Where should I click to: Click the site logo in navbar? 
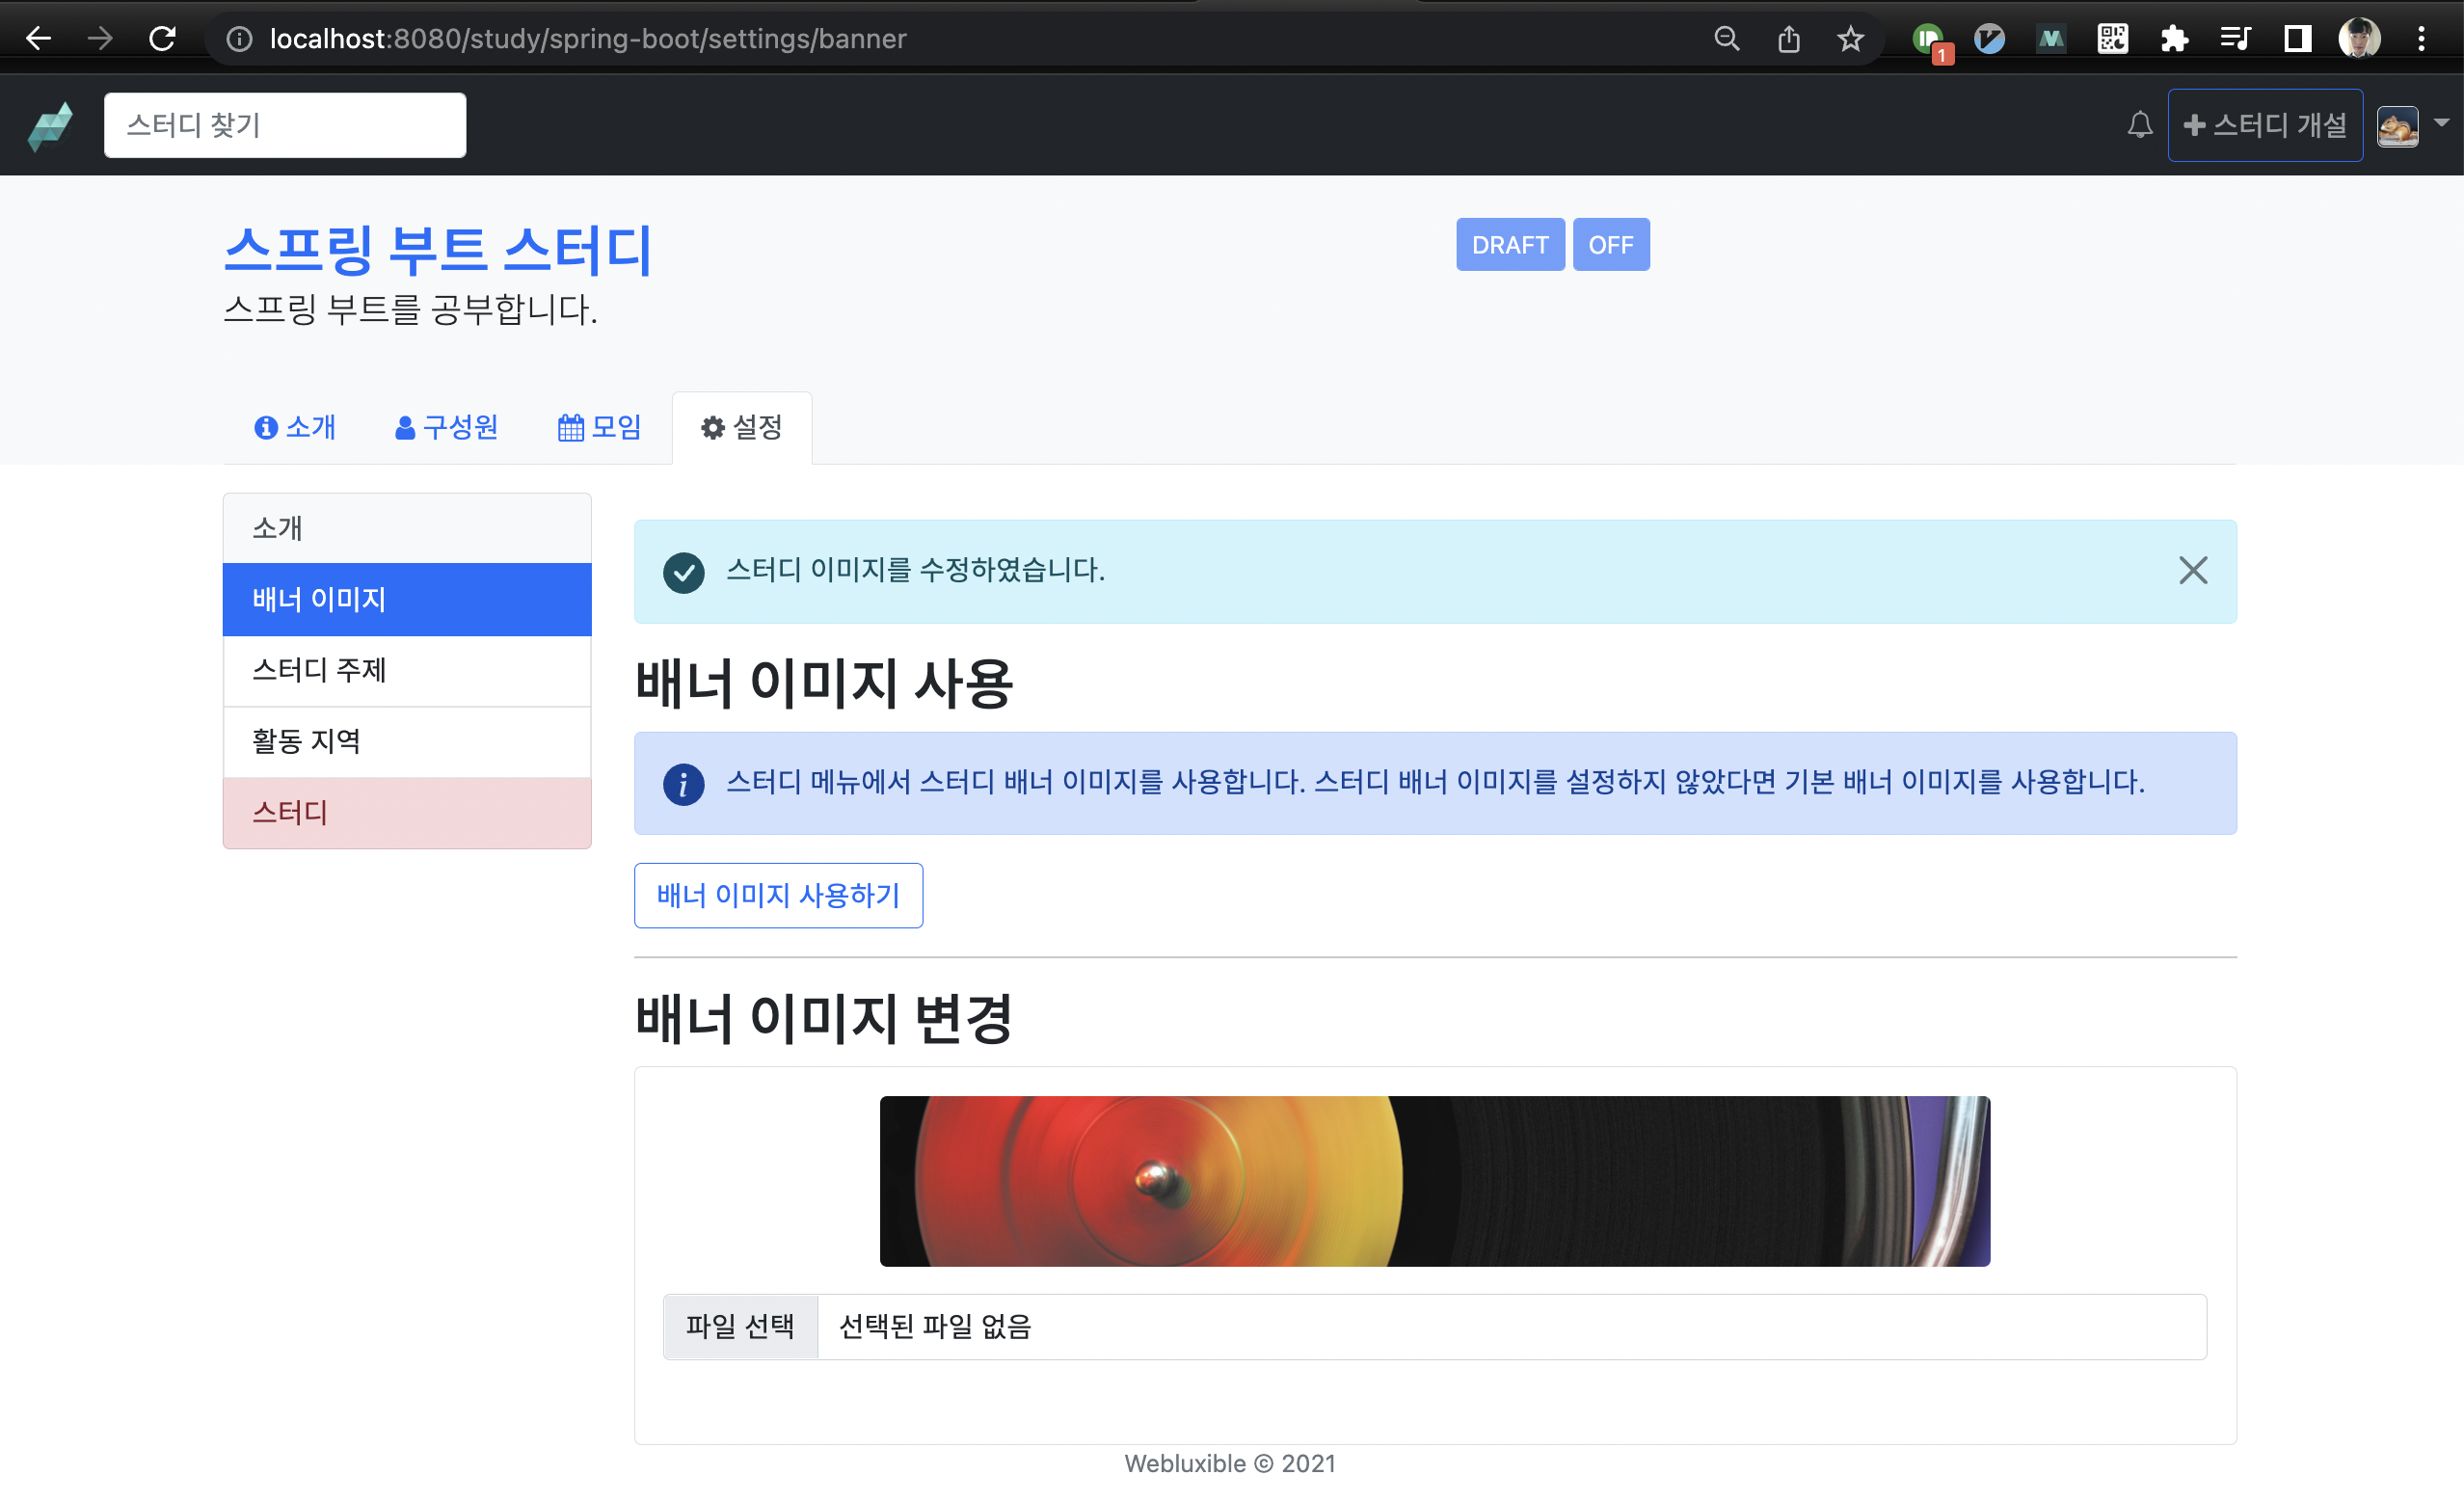[x=51, y=126]
